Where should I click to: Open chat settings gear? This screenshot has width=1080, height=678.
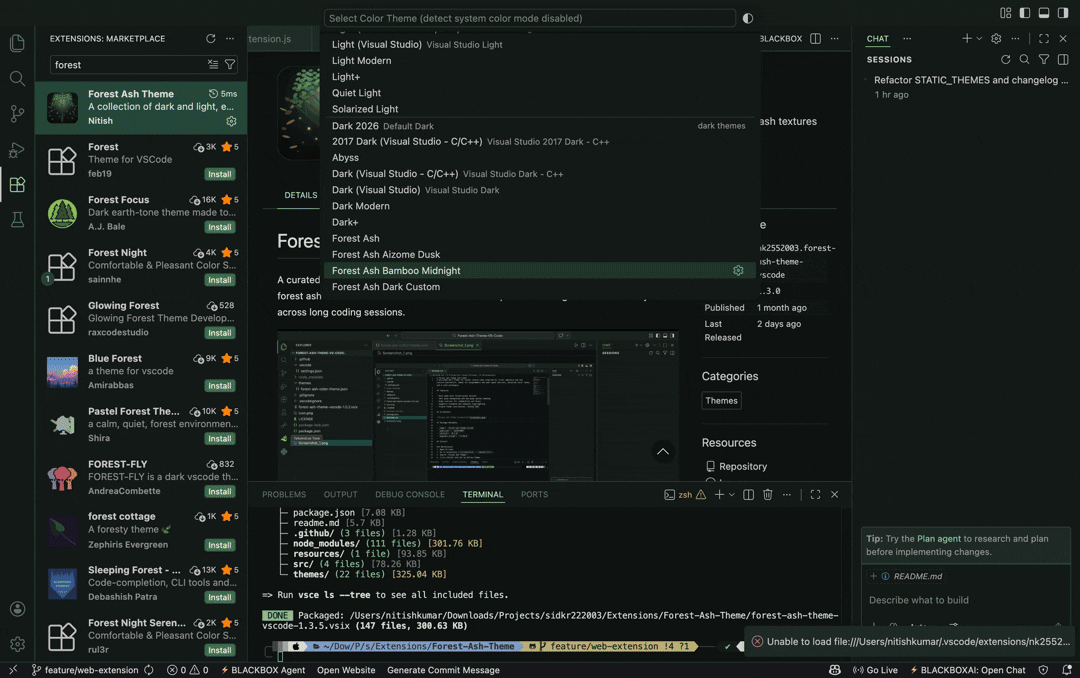[x=996, y=39]
